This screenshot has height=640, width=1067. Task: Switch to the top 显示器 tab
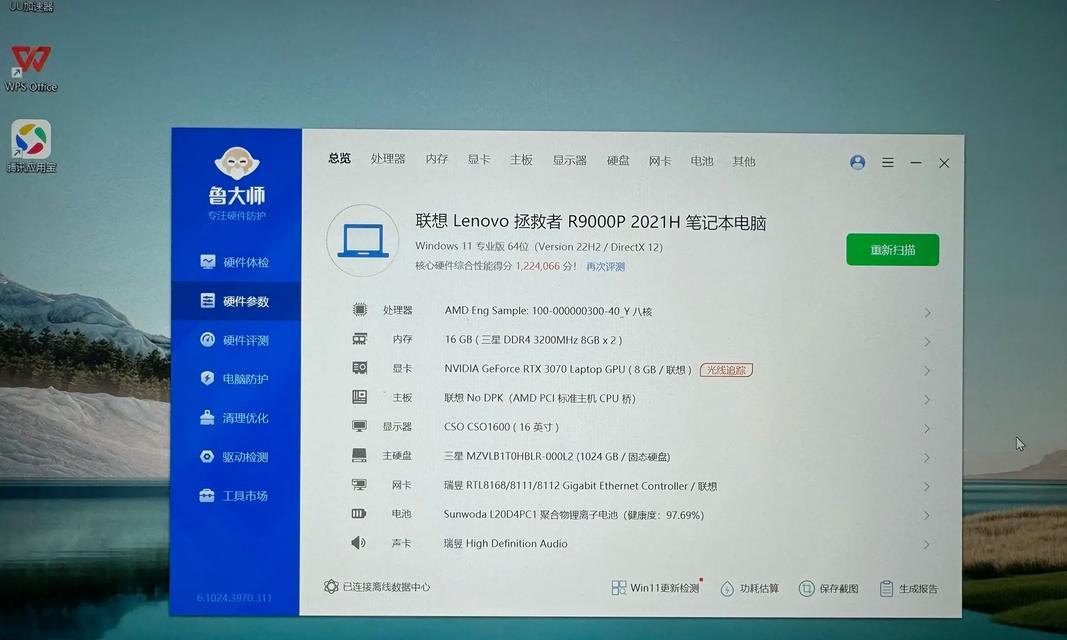click(x=570, y=161)
